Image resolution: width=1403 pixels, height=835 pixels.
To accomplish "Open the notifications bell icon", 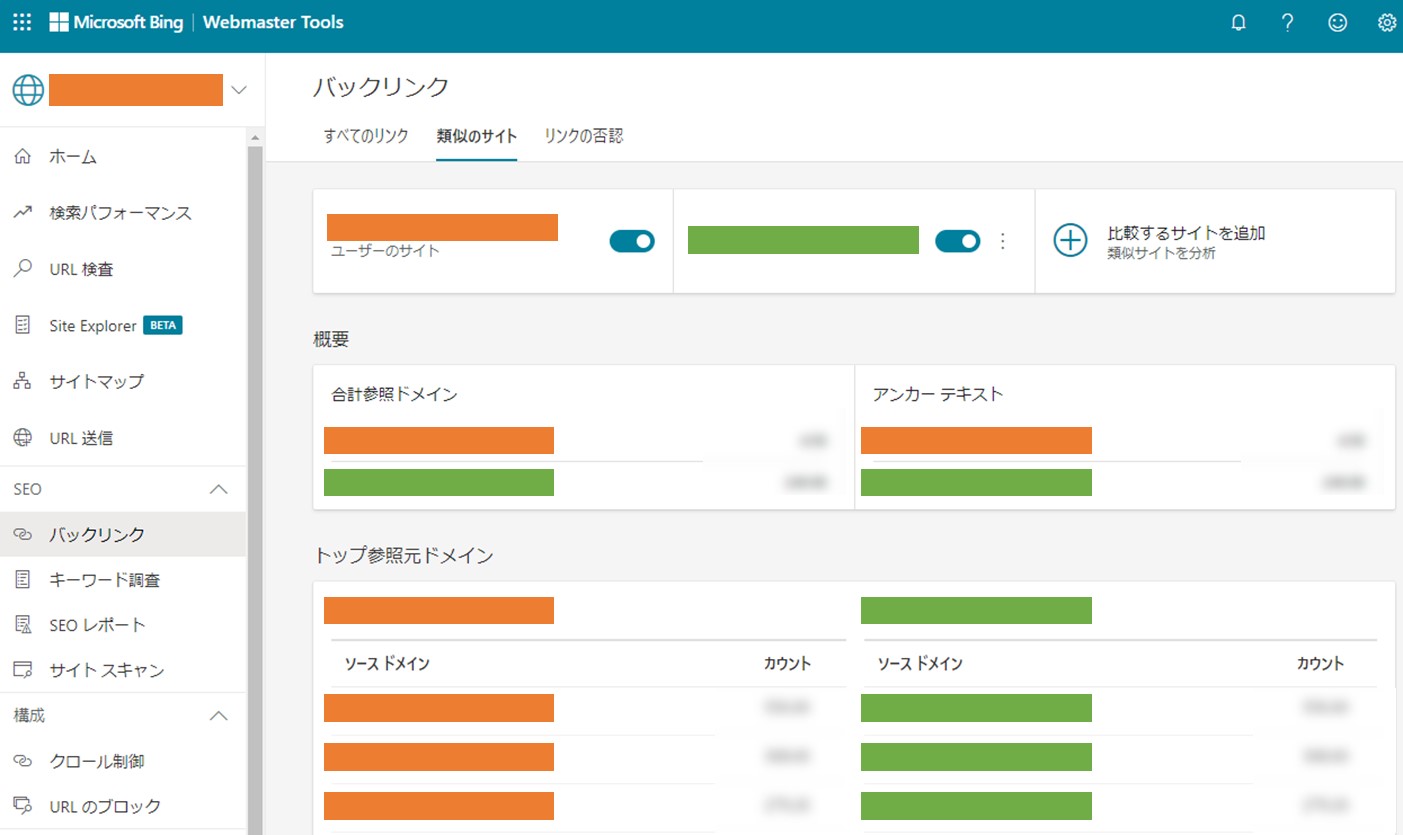I will pos(1239,23).
